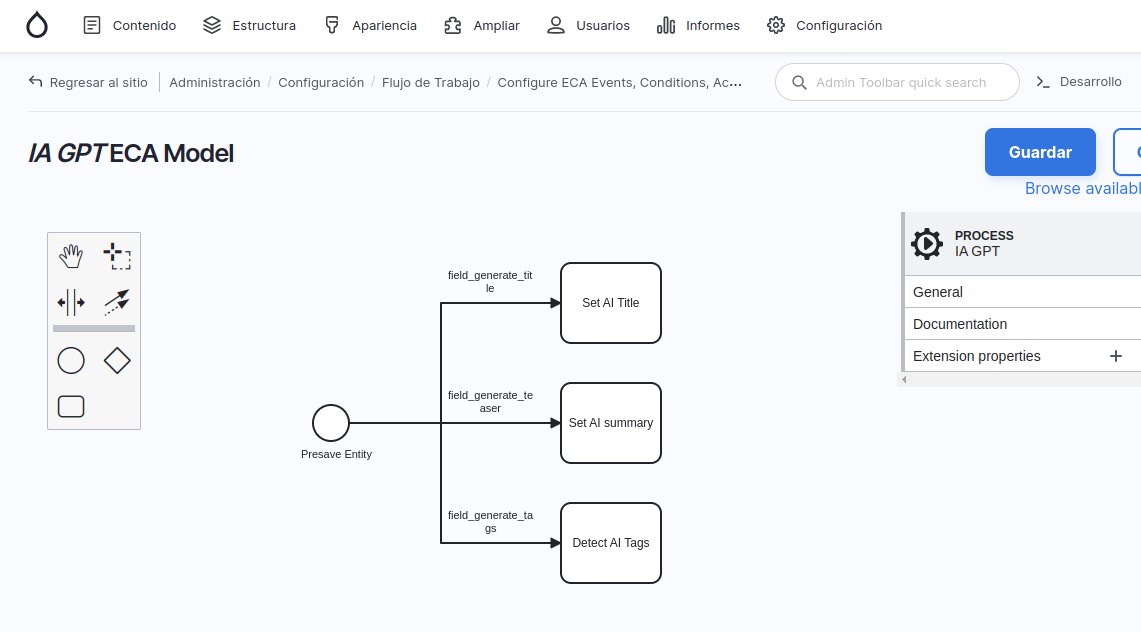Screen dimensions: 1141x632
Task: Activate the lasso selection tool
Action: click(117, 257)
